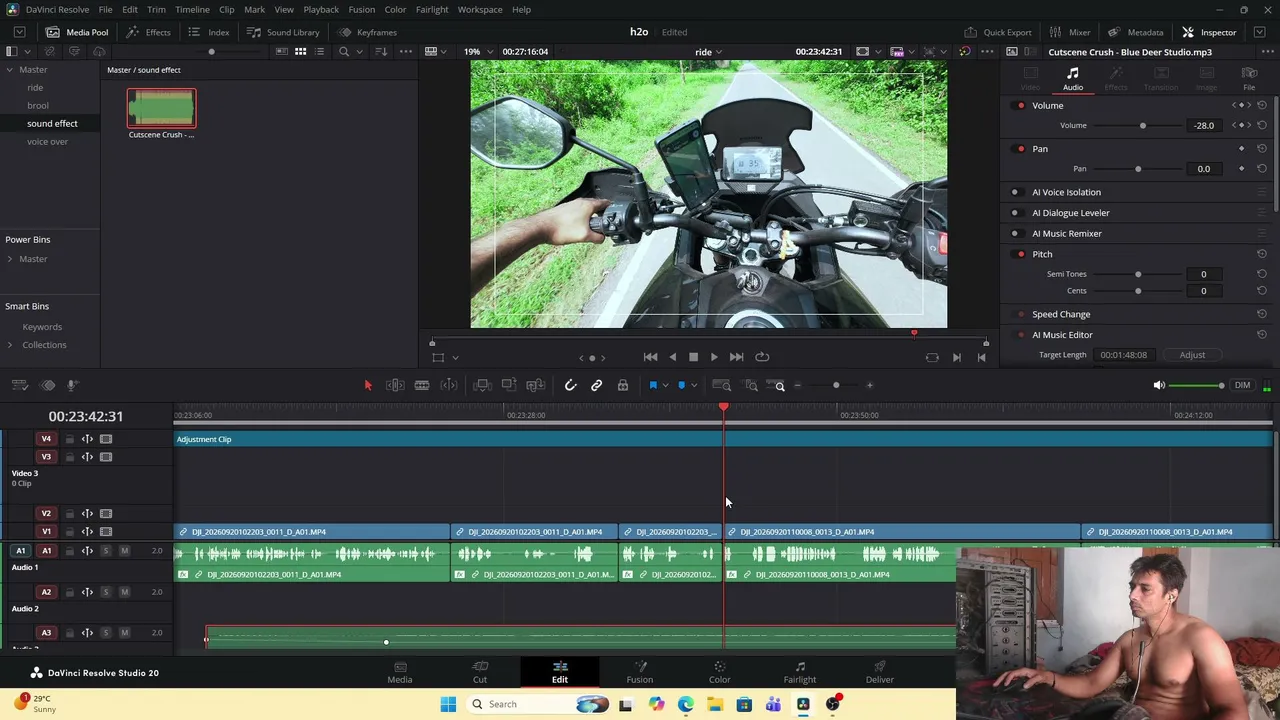
Task: Open the viewer zoom percentage dropdown
Action: click(477, 52)
